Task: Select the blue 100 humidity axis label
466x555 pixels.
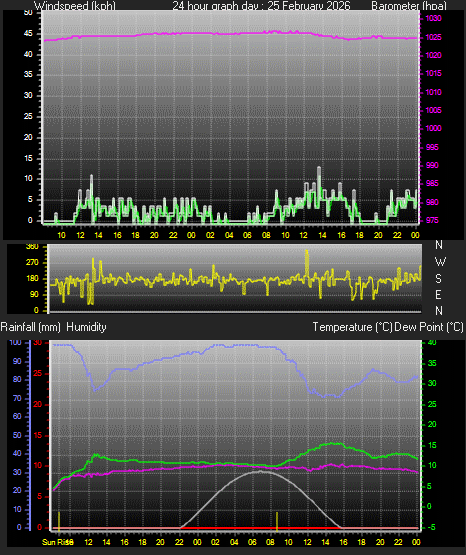Action: pyautogui.click(x=16, y=342)
